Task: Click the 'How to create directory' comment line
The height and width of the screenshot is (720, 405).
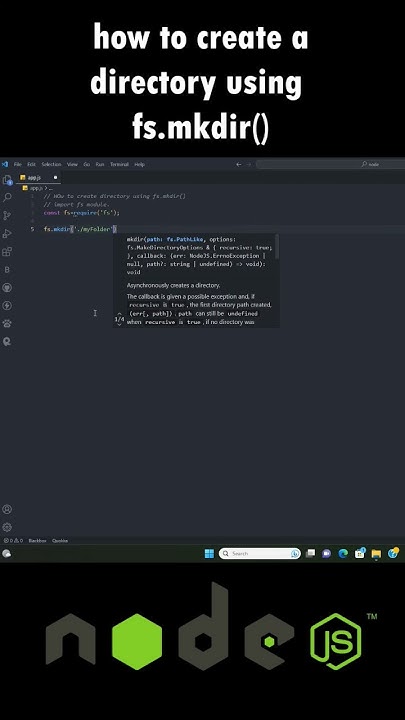Action: click(114, 196)
